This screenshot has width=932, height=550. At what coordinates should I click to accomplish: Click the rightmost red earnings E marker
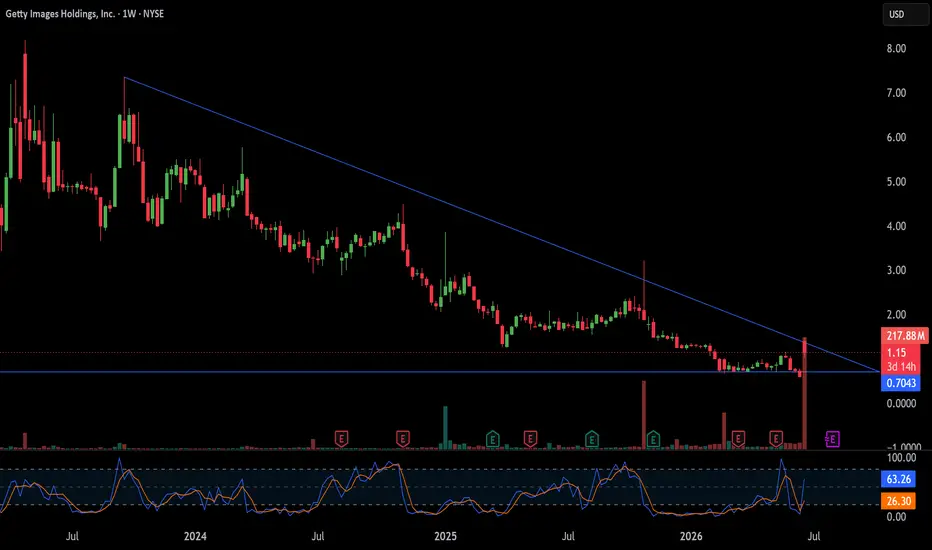(776, 439)
